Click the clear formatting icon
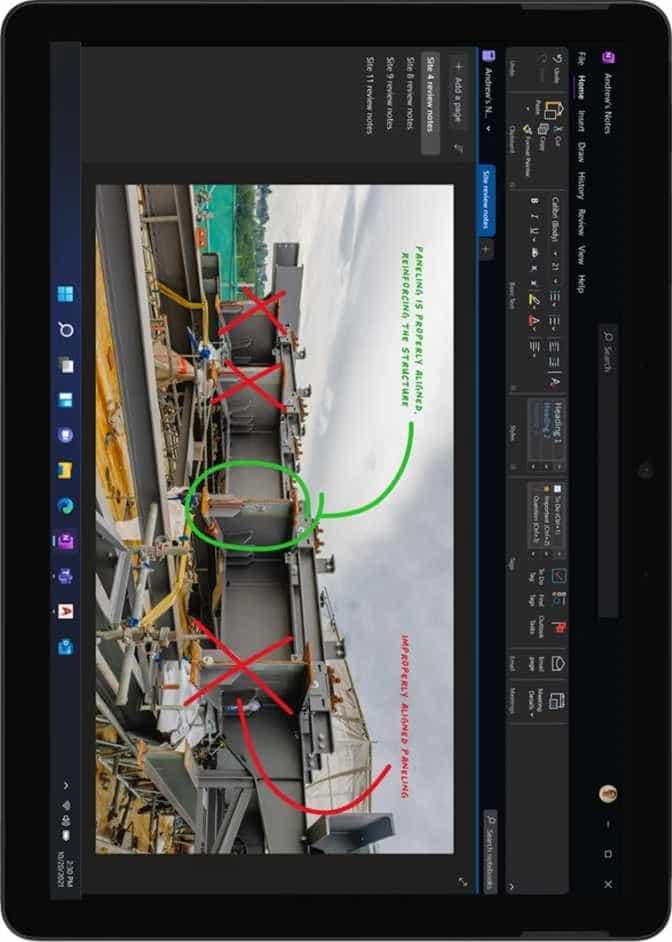This screenshot has width=672, height=942. coord(555,381)
